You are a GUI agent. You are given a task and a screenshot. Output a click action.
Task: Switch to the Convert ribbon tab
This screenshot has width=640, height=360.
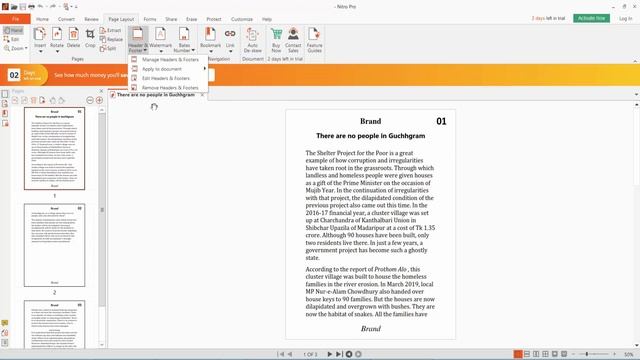pos(66,19)
